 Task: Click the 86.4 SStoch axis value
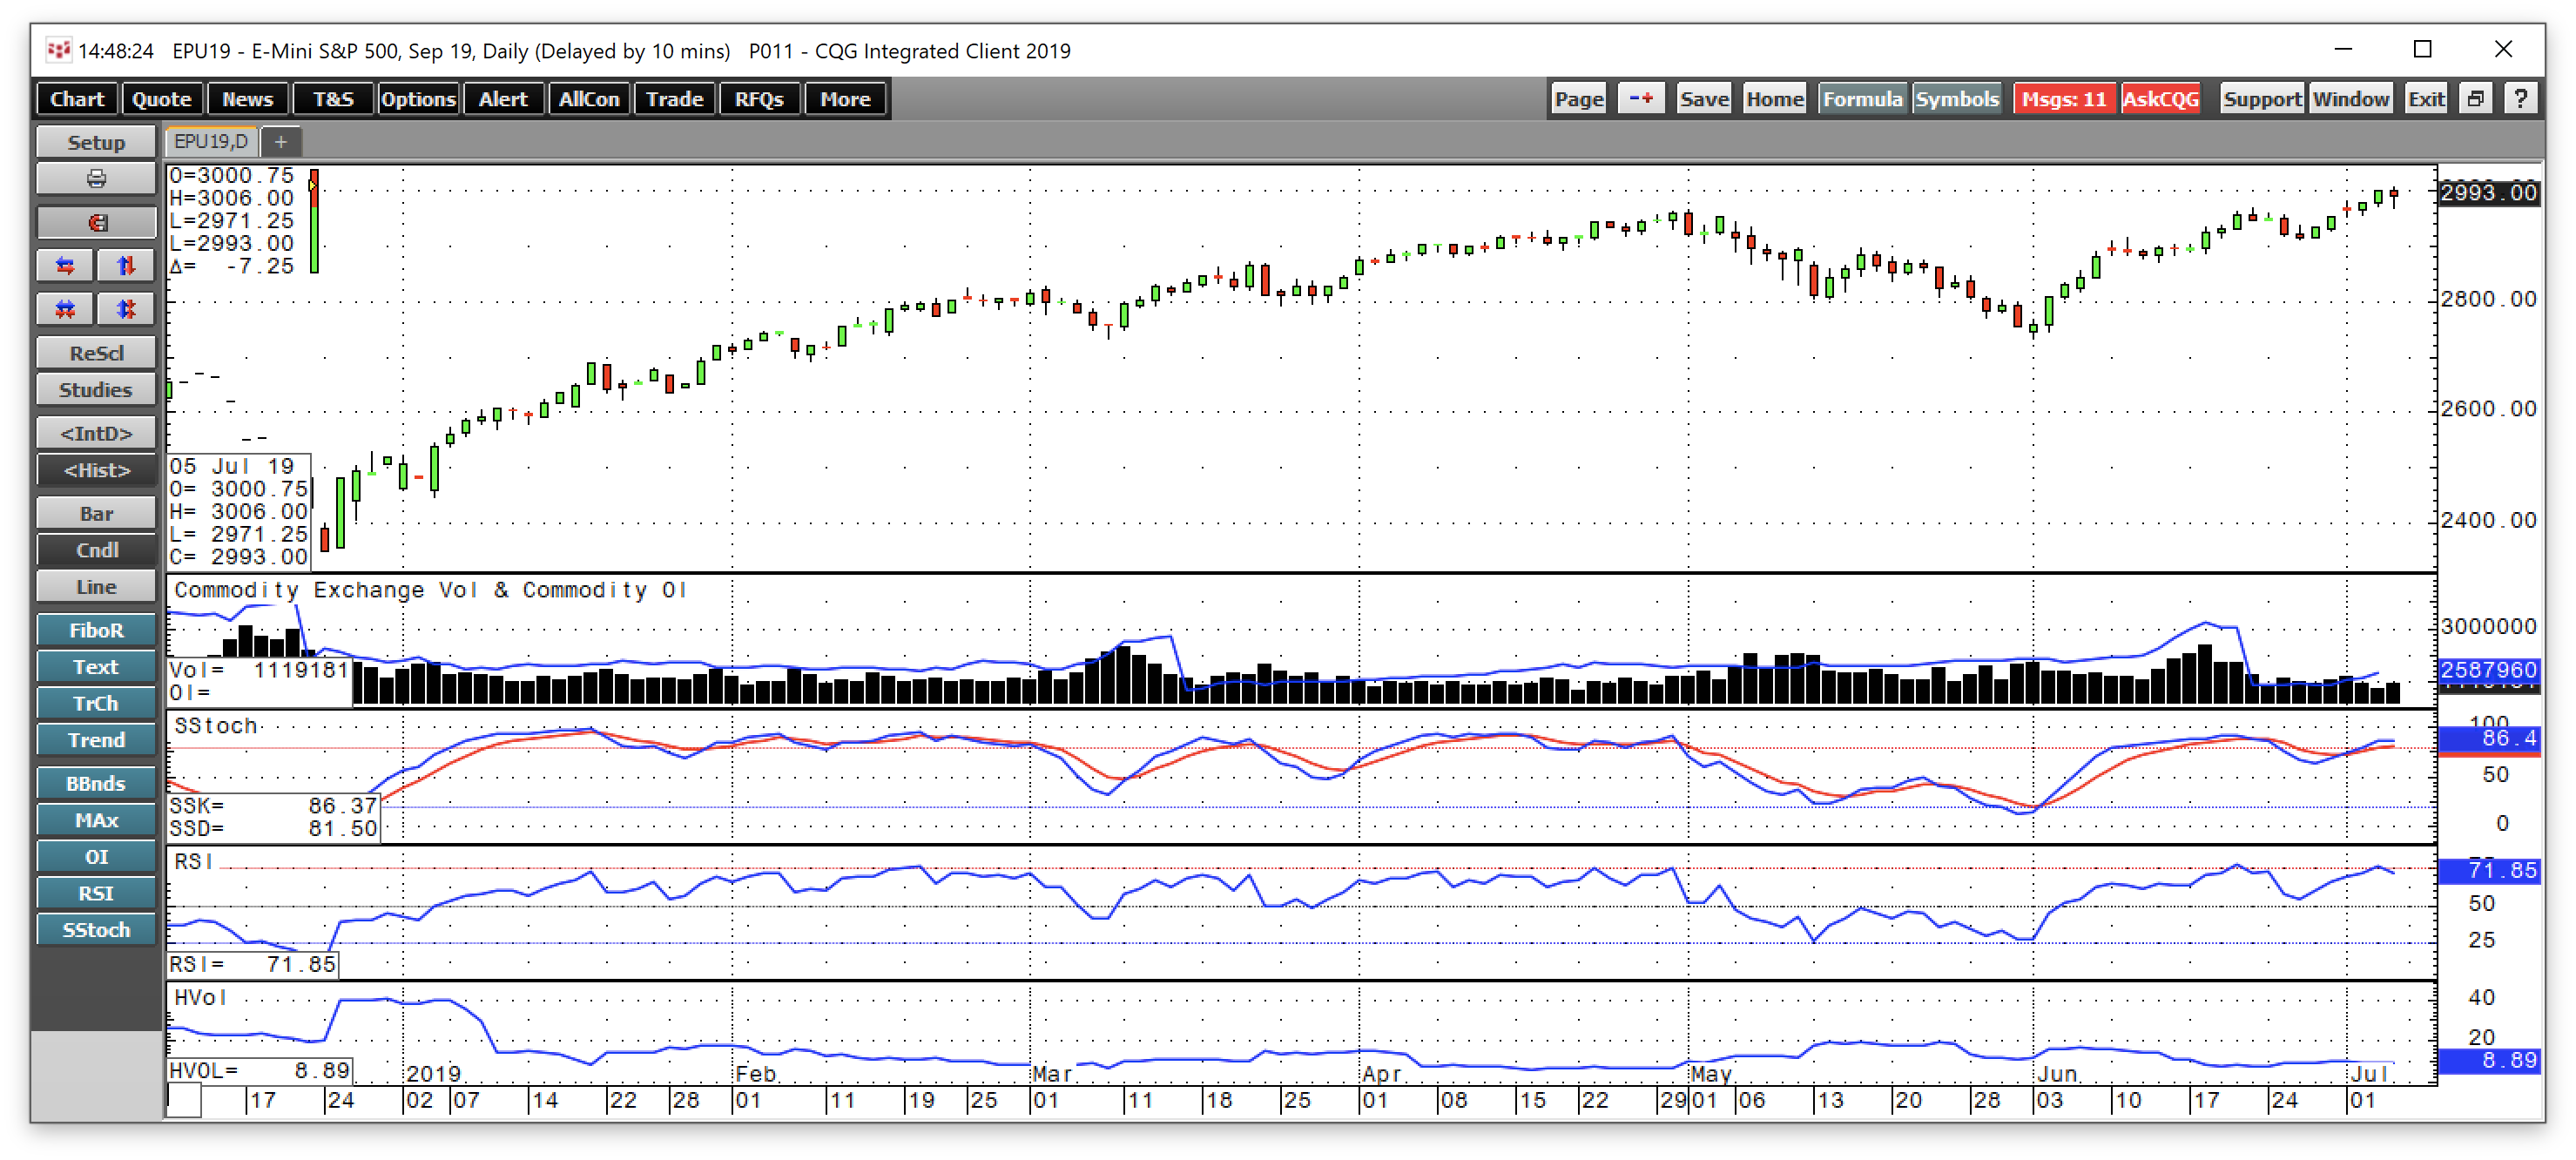click(2489, 739)
